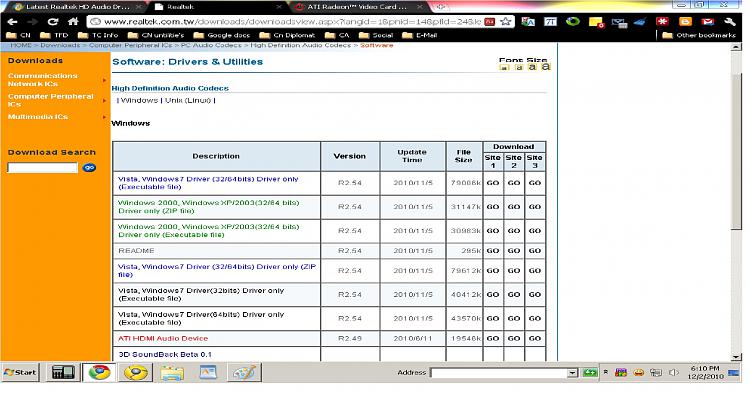
Task: Click the Windows Start button
Action: 20,372
